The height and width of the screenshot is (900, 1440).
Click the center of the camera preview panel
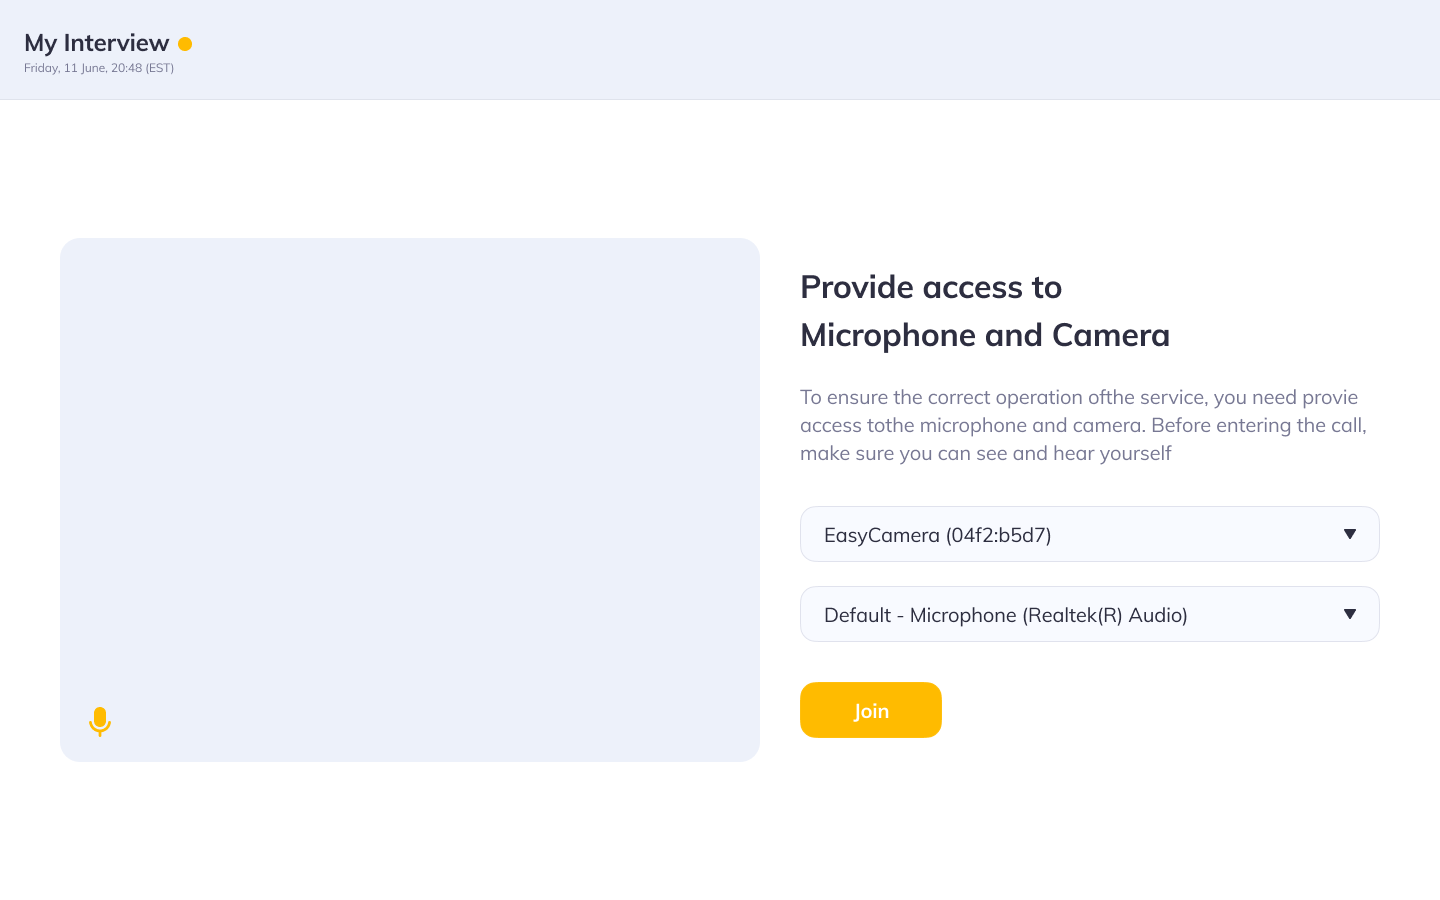point(410,500)
